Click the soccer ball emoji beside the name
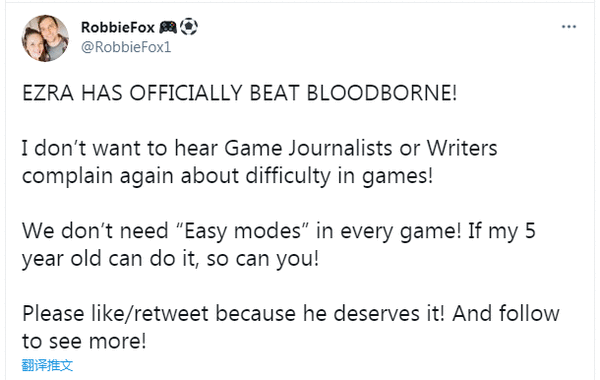Viewport: 600px width, 380px height. point(189,27)
